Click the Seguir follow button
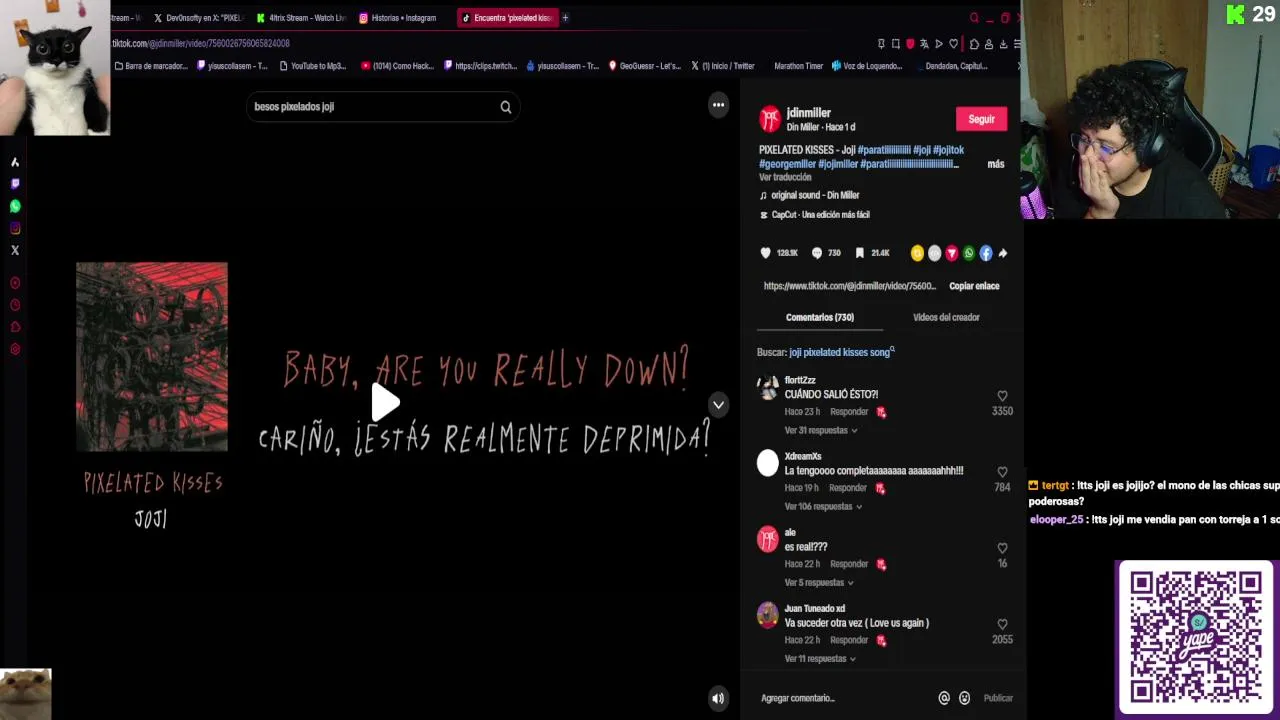The height and width of the screenshot is (720, 1280). [x=981, y=119]
